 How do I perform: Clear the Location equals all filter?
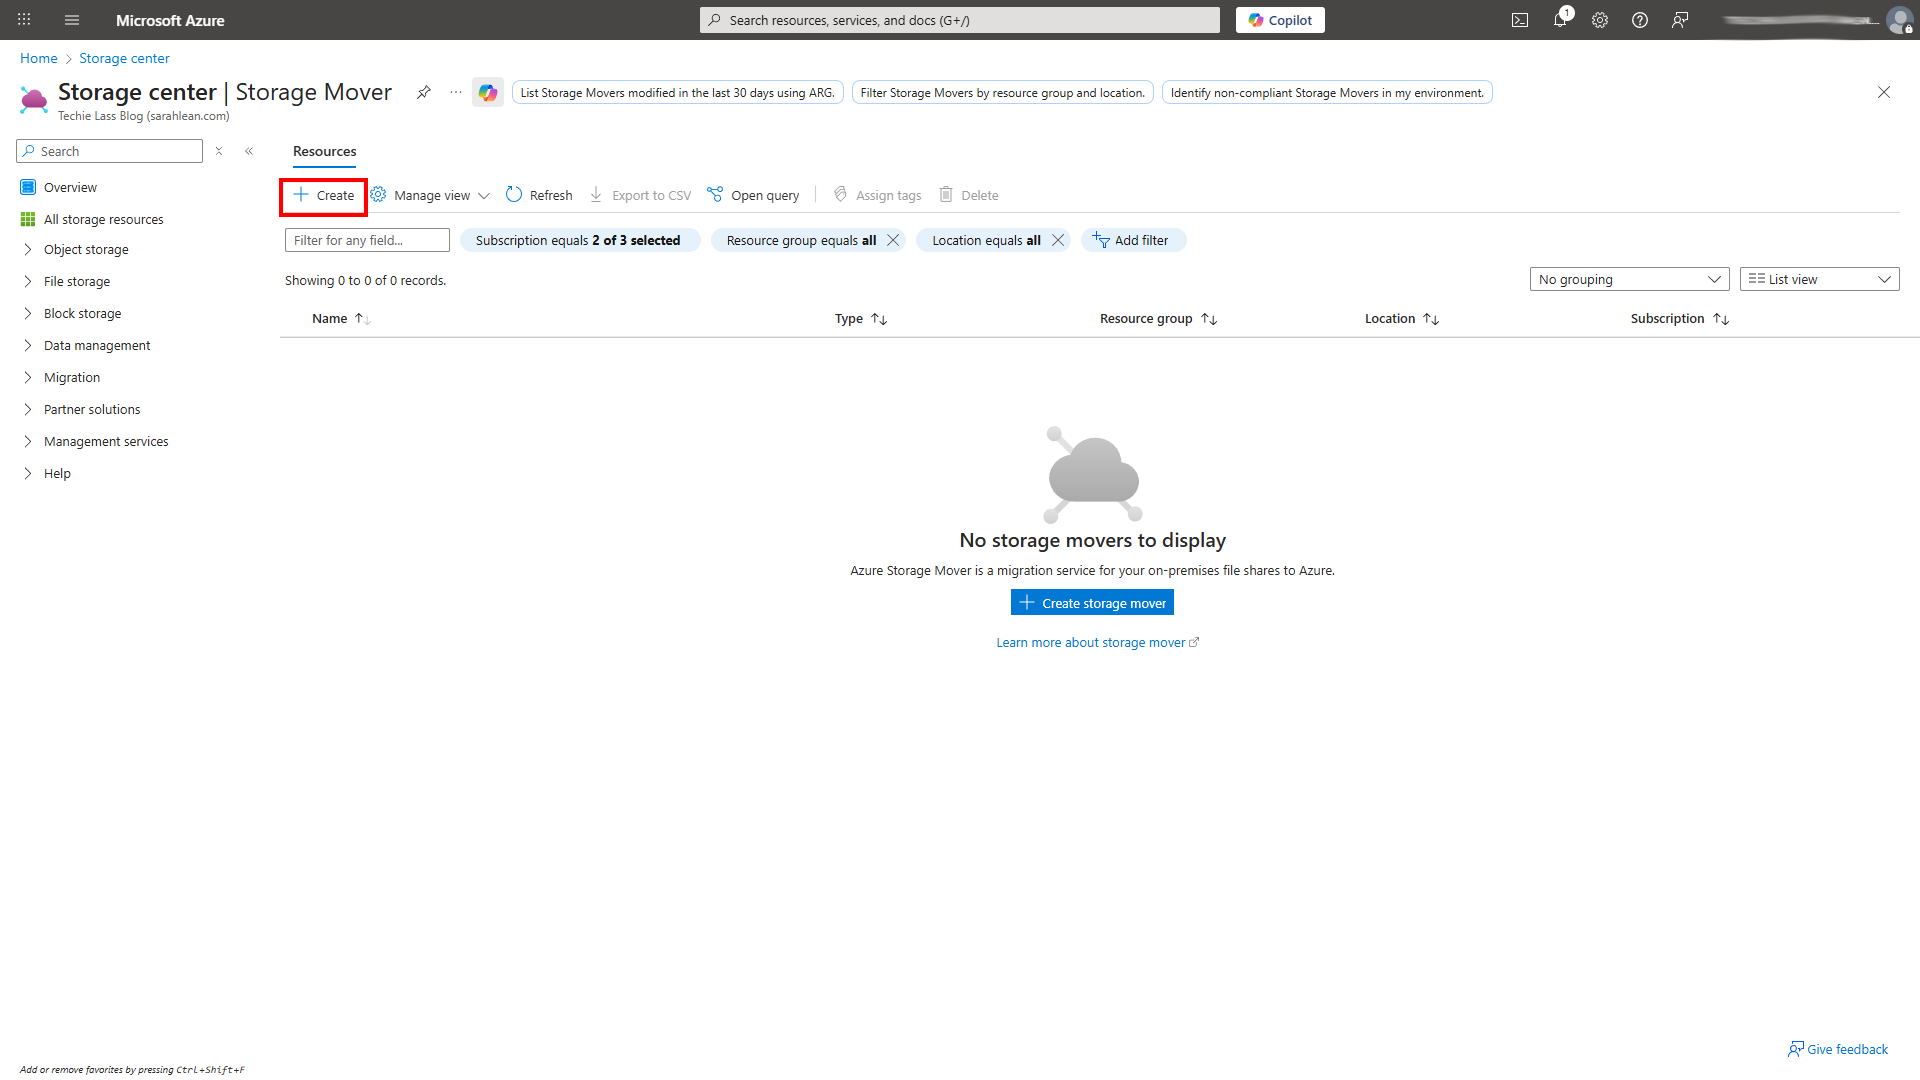1058,240
